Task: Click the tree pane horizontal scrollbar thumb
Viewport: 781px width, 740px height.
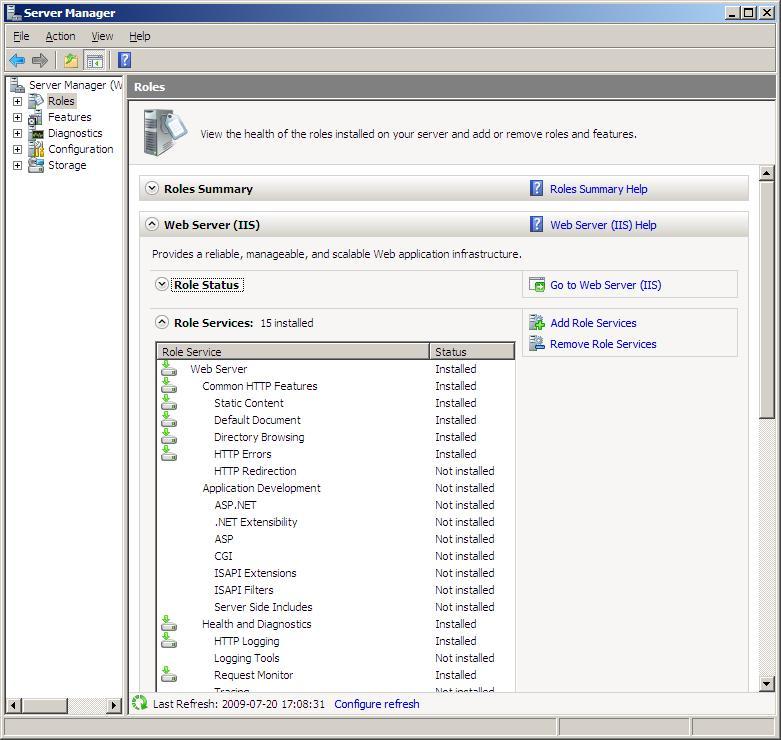Action: point(45,705)
